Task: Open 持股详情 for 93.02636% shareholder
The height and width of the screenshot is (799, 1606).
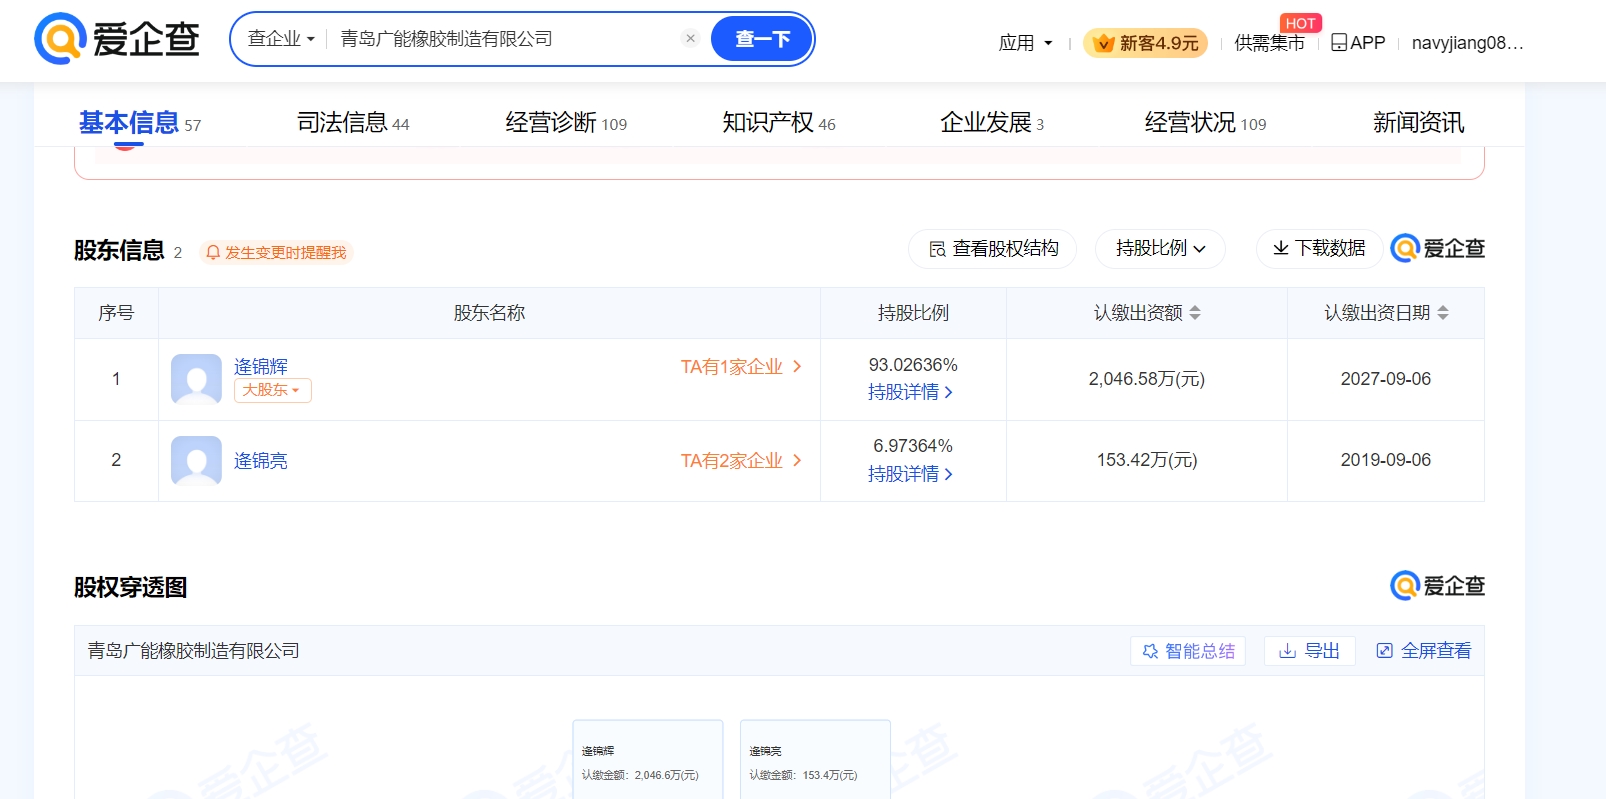Action: (910, 392)
